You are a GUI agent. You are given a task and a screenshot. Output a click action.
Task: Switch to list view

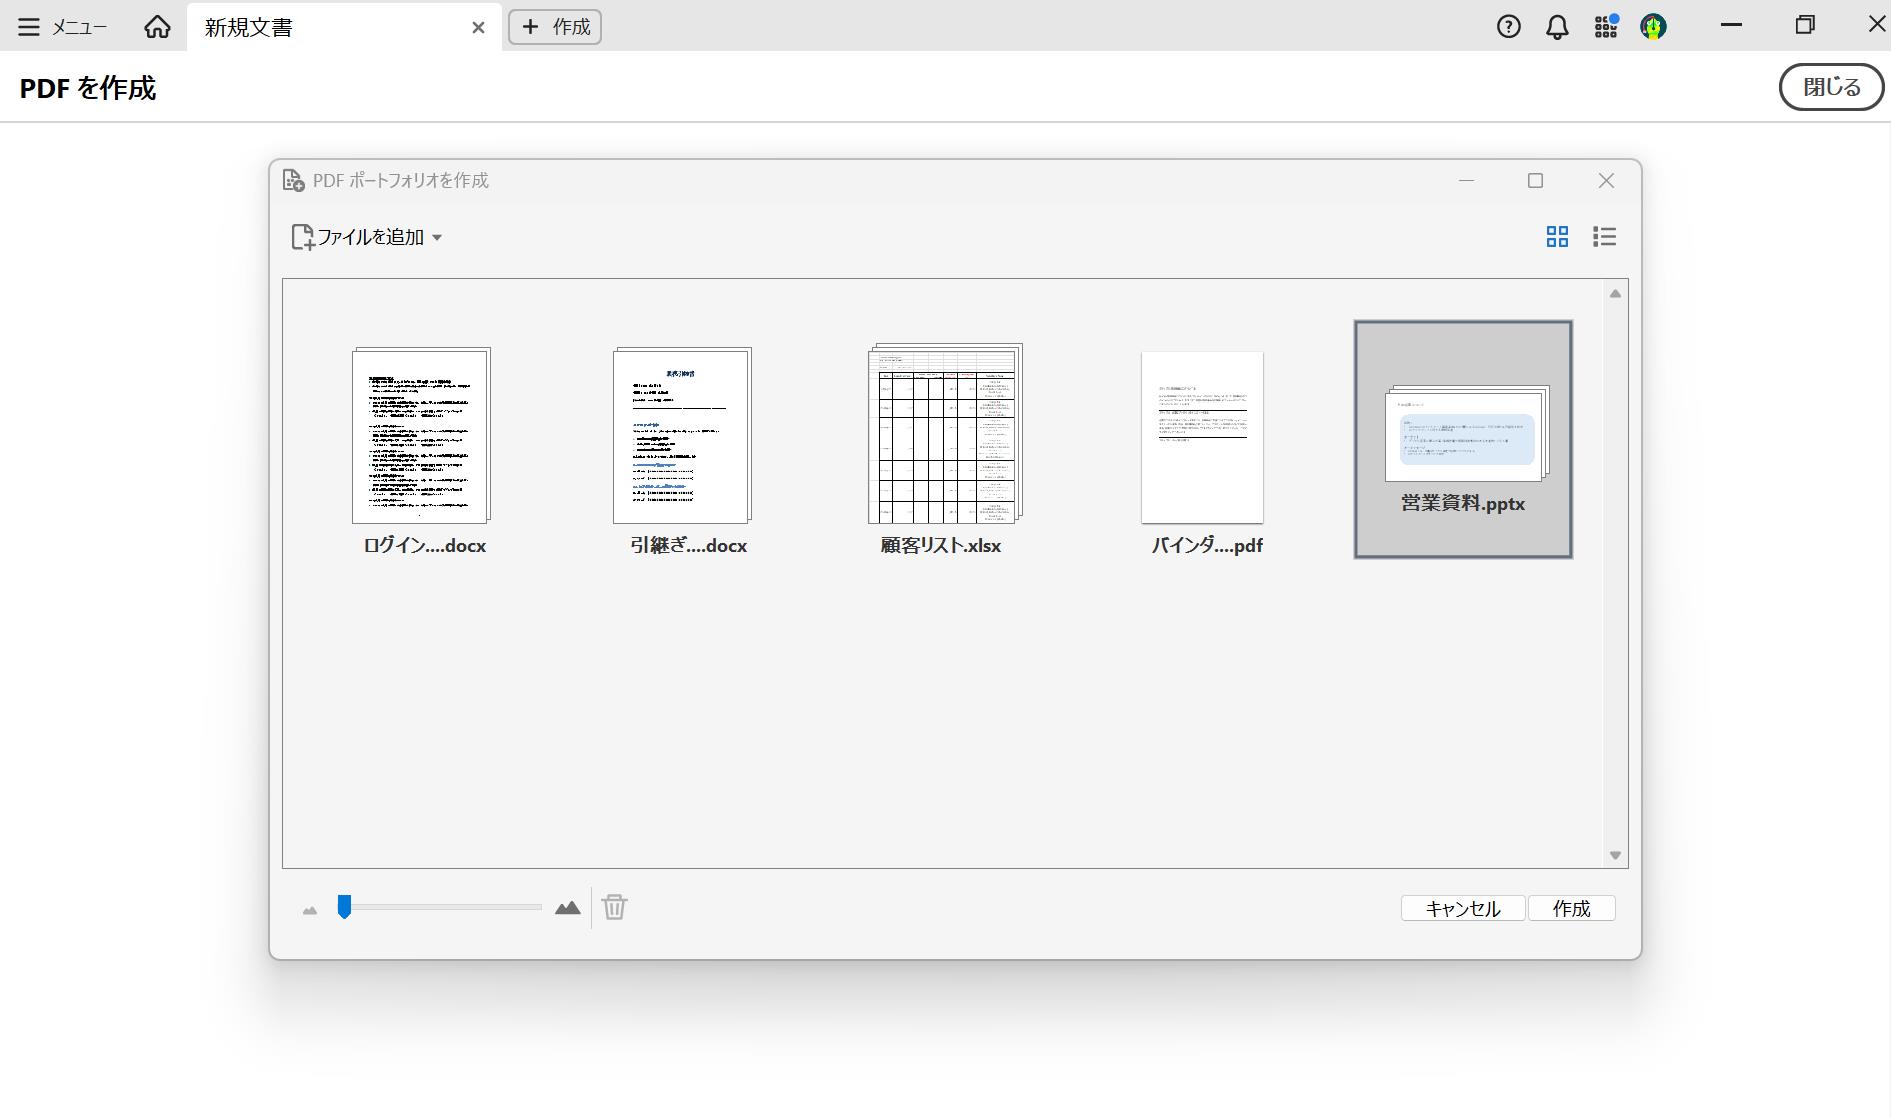tap(1604, 236)
